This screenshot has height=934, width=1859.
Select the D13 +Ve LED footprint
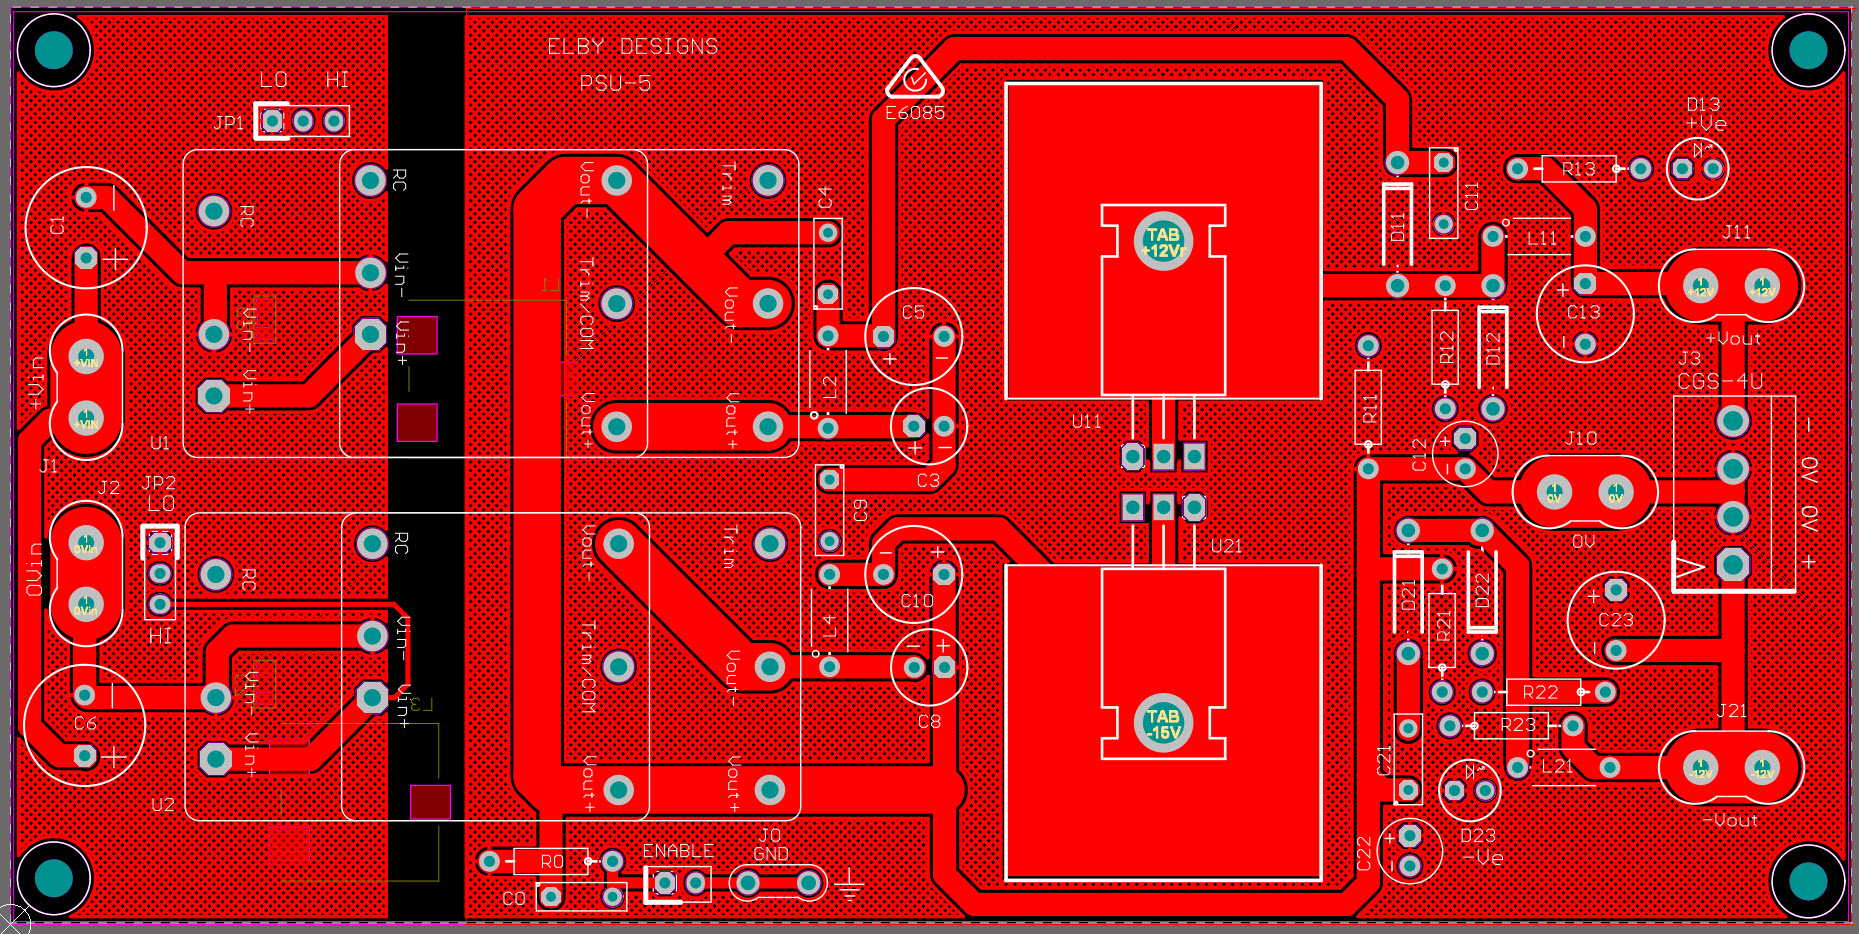1697,168
